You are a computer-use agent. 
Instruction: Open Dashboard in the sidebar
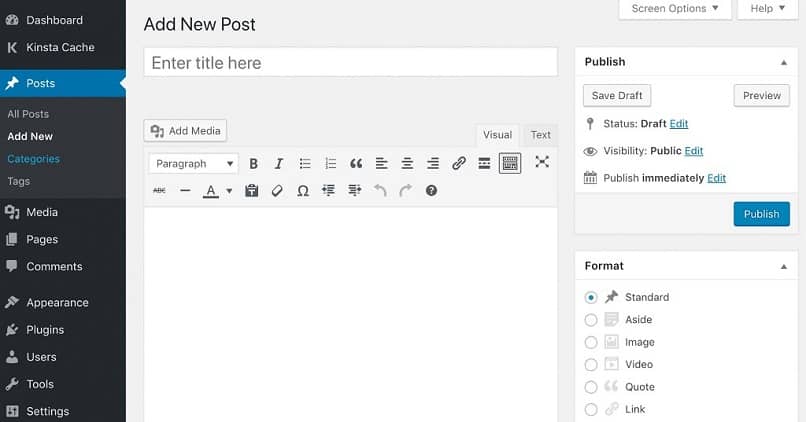pos(63,20)
